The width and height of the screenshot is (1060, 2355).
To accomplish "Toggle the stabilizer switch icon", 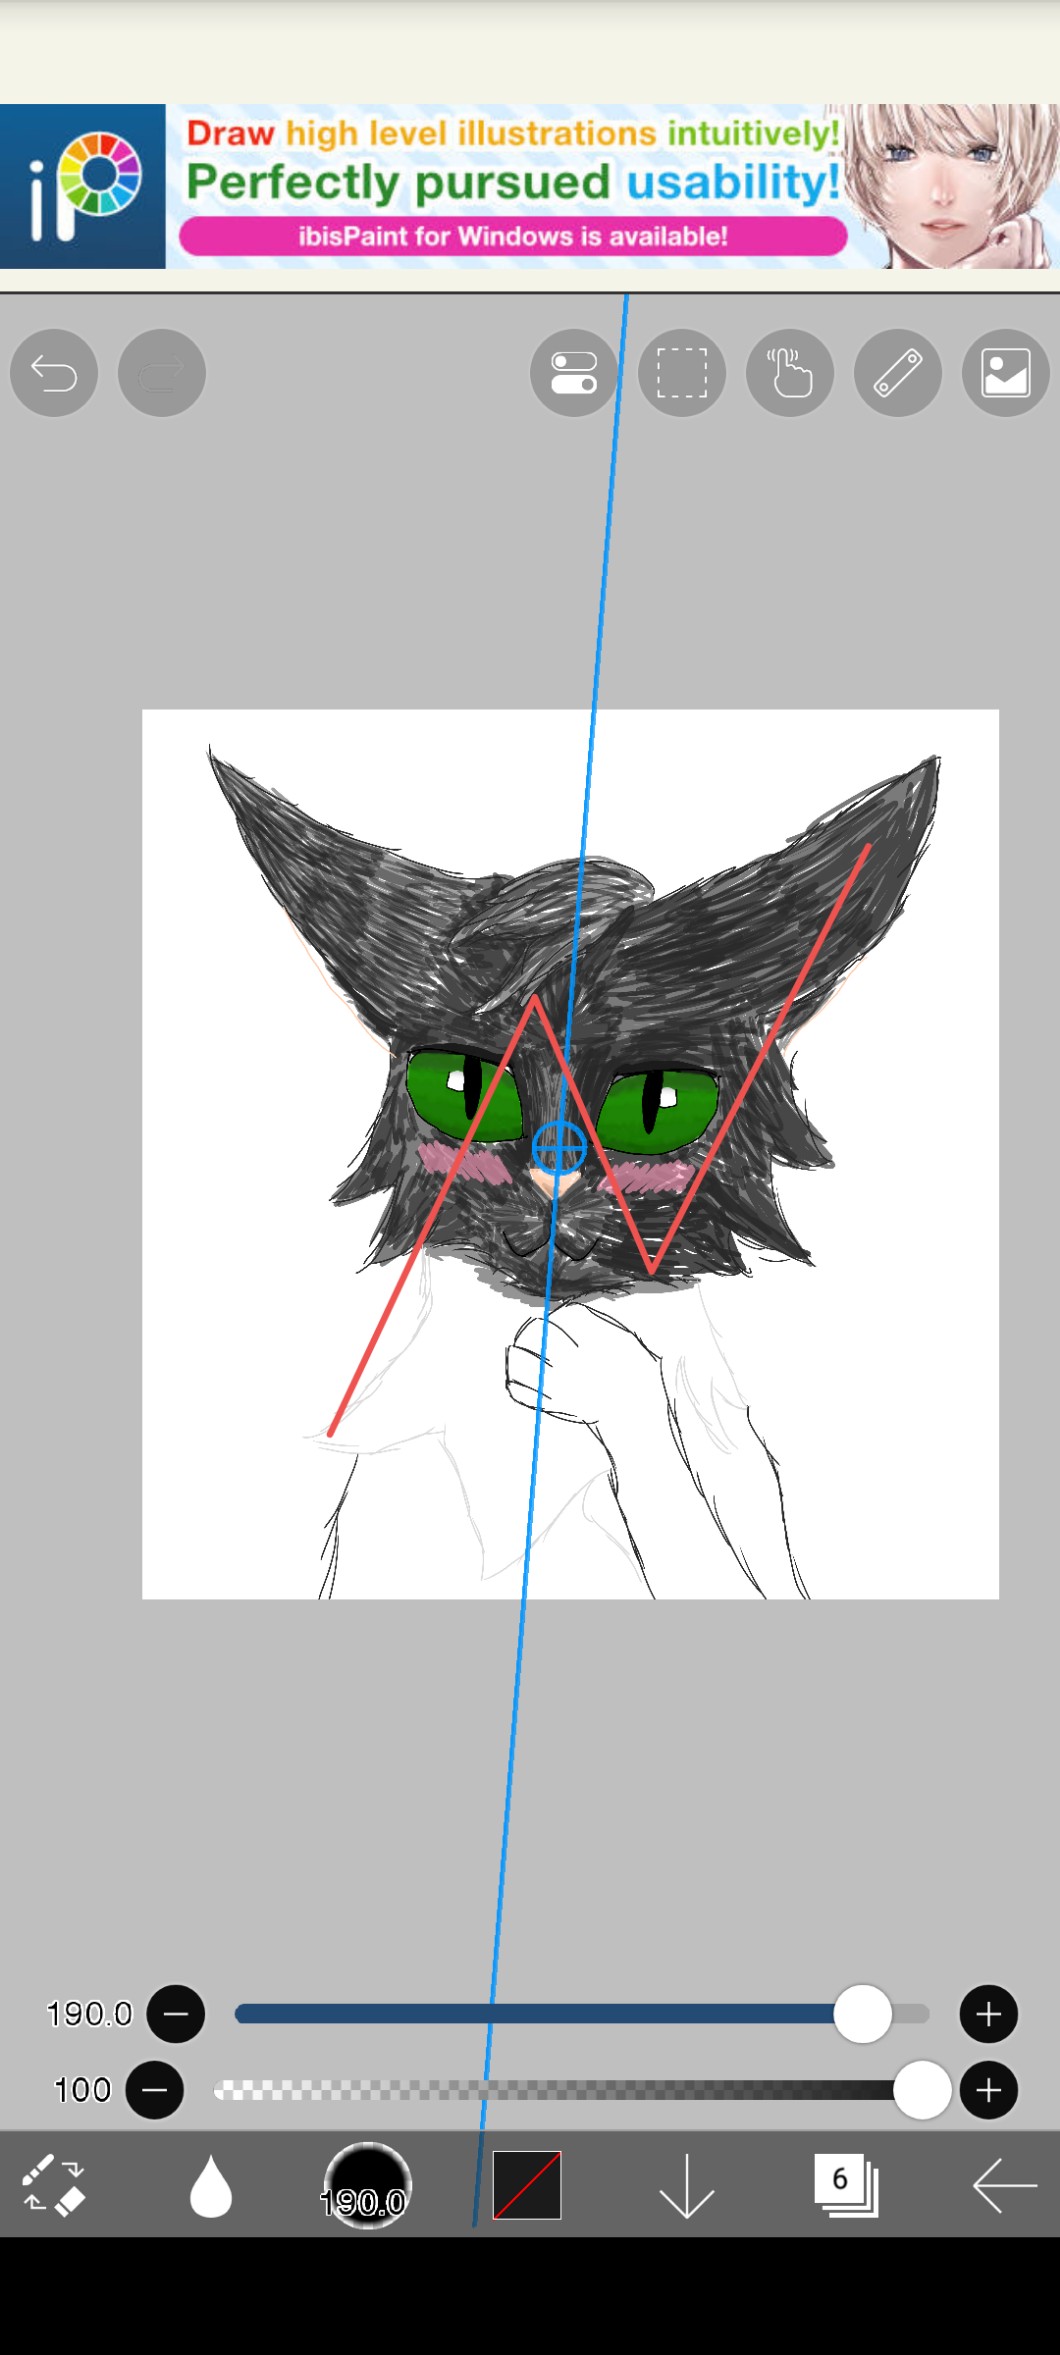I will tap(574, 373).
